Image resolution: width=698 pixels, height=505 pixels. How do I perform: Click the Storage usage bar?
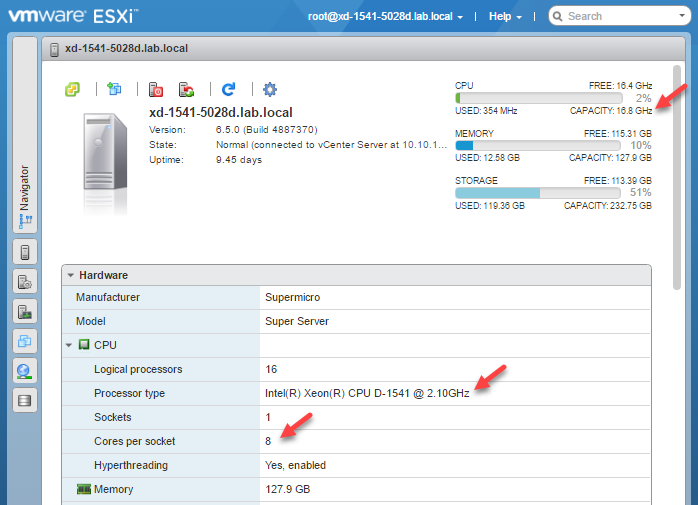[538, 193]
